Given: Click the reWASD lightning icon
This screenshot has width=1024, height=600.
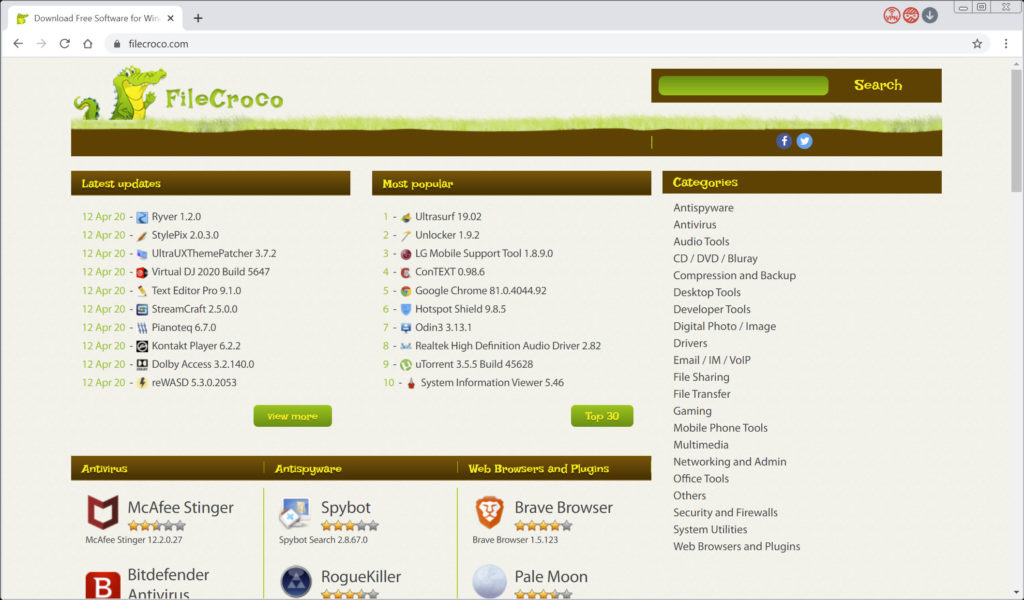Looking at the screenshot, I should coord(142,383).
